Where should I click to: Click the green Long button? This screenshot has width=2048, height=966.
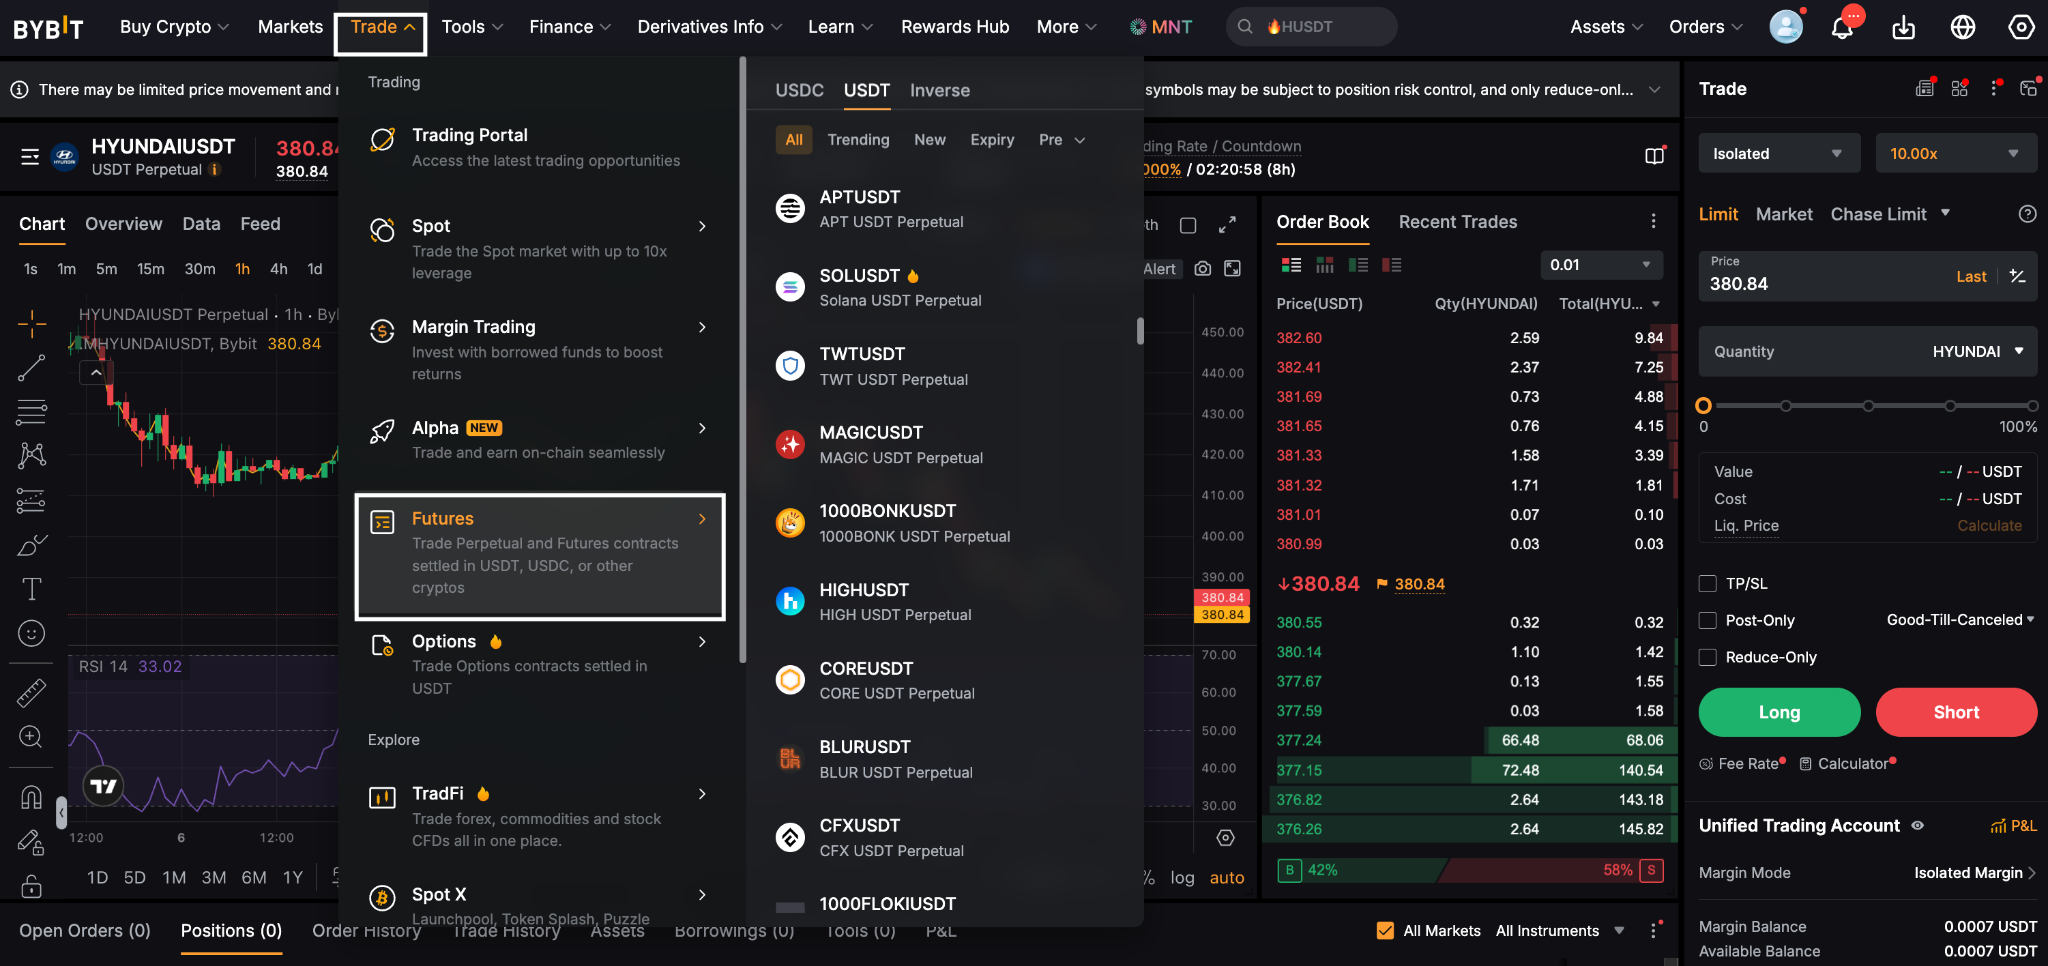click(x=1779, y=712)
